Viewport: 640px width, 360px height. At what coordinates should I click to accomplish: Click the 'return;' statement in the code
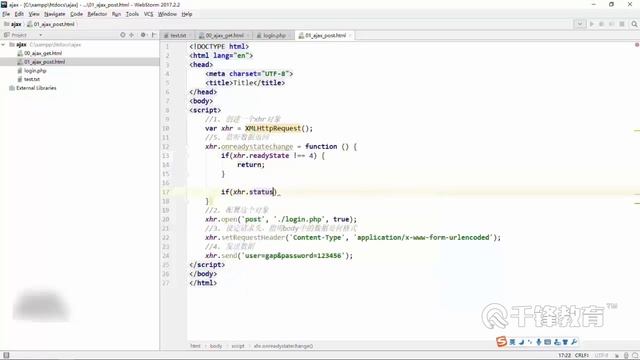coord(251,164)
